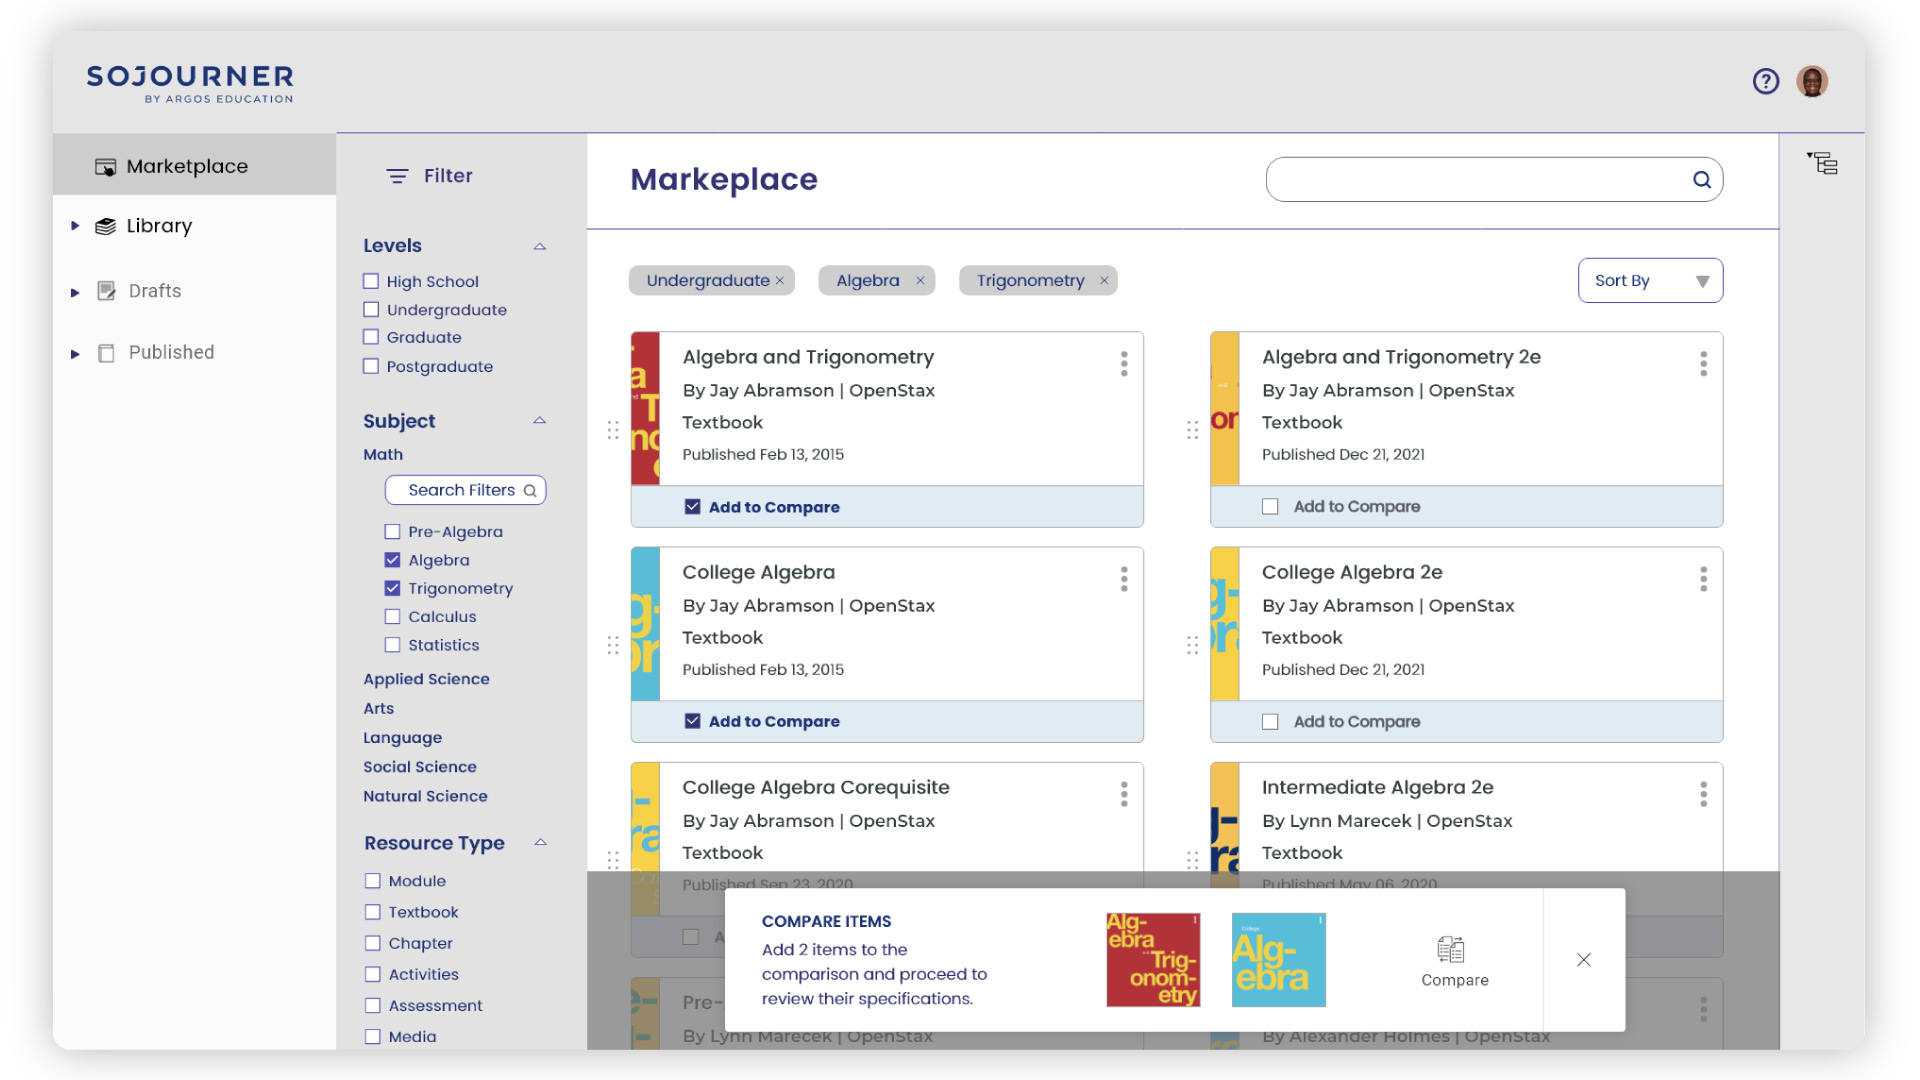
Task: Click College Algebra thumbnail in compare popup
Action: (x=1278, y=960)
